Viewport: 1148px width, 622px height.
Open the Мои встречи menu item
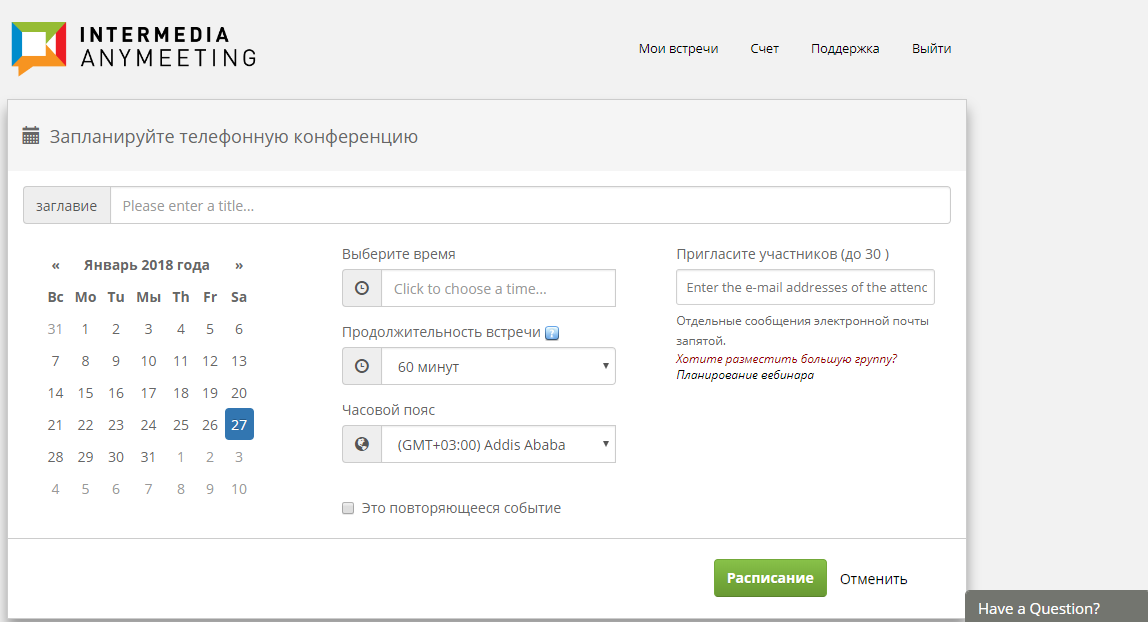(x=678, y=48)
